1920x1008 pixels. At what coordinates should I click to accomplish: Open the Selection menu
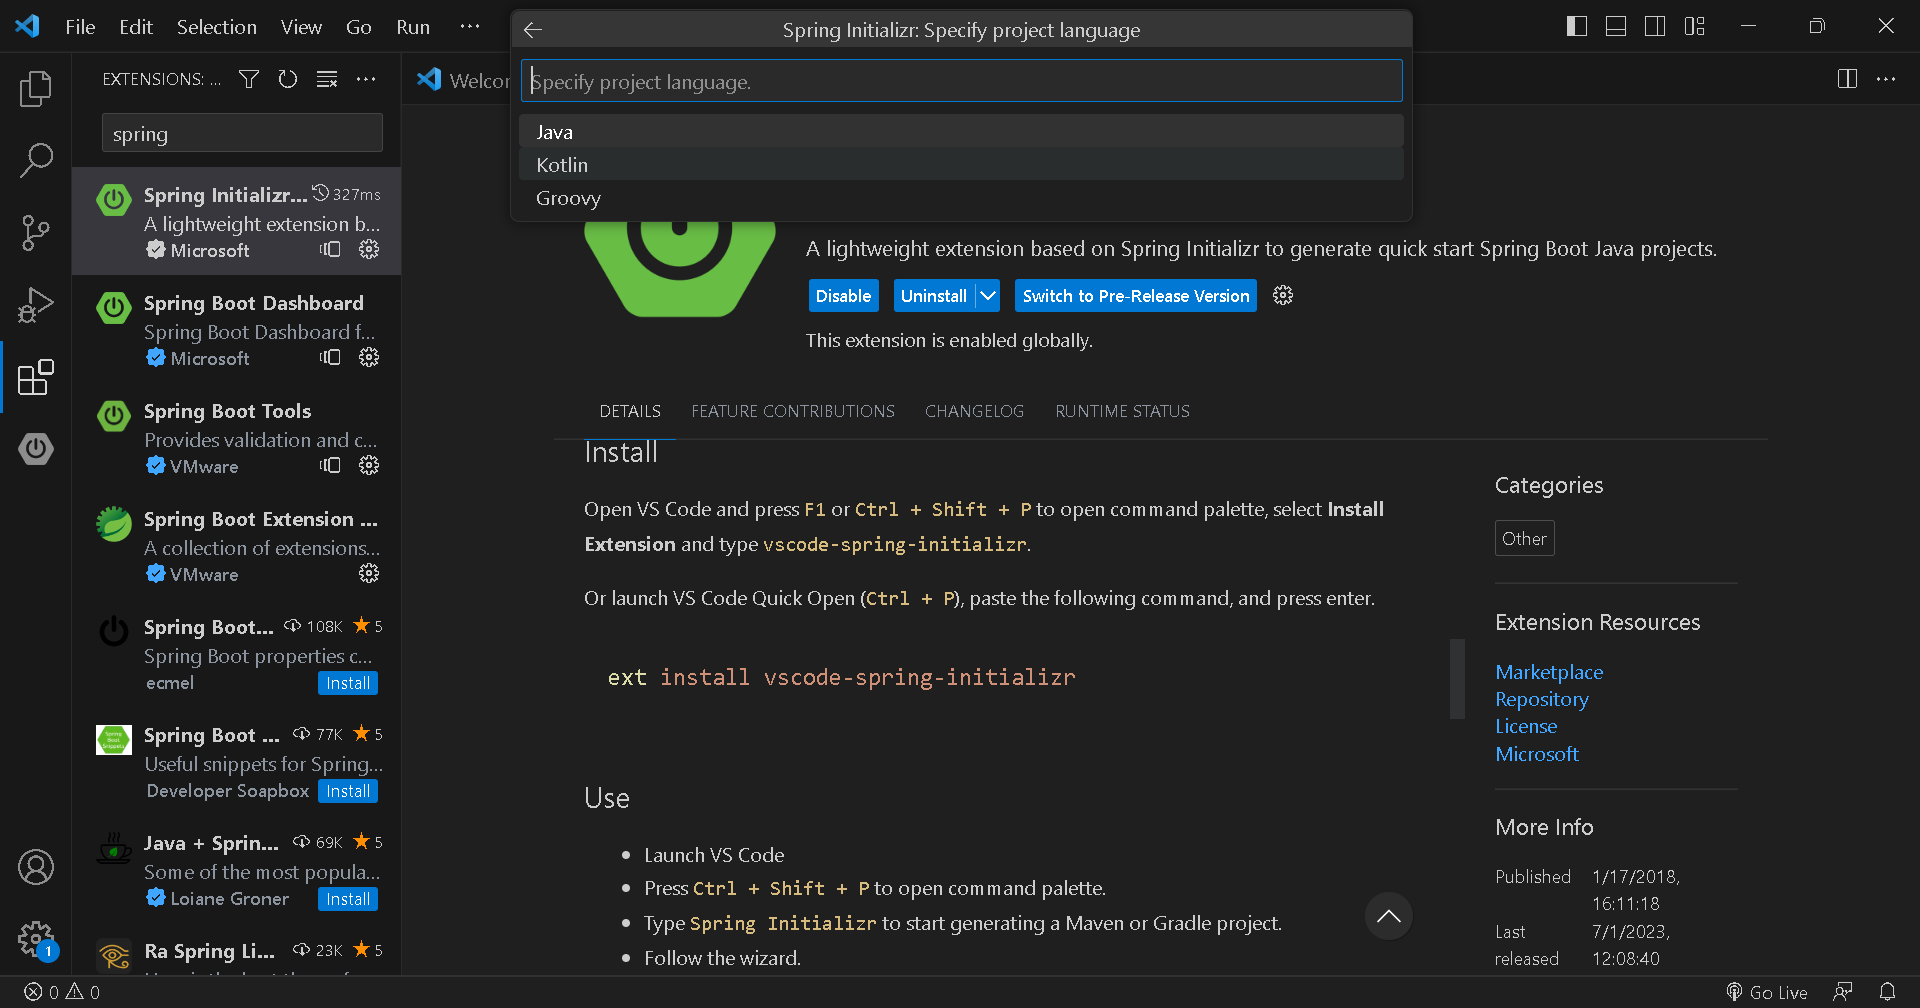[x=217, y=27]
